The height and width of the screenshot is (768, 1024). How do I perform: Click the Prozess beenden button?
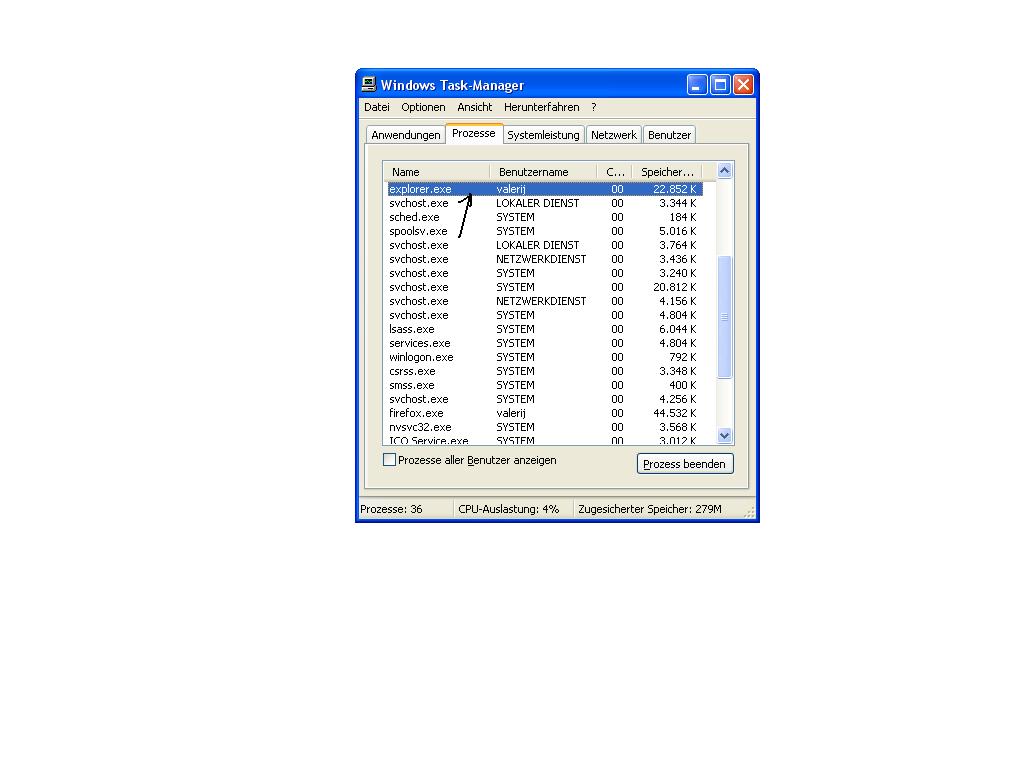click(x=685, y=464)
